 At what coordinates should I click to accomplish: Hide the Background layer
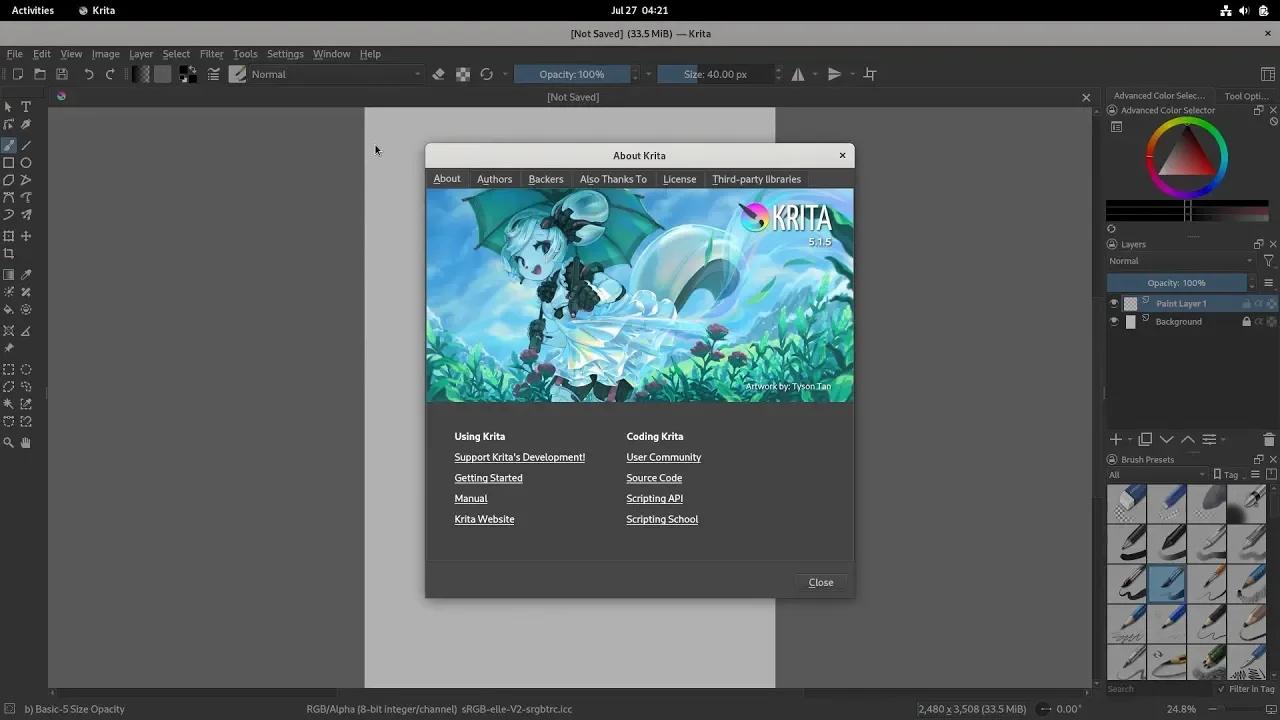pos(1114,321)
